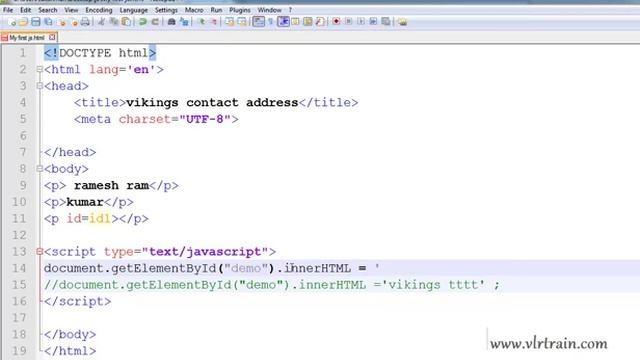Viewport: 640px width, 360px height.
Task: Start recording a macro
Action: pos(336,22)
